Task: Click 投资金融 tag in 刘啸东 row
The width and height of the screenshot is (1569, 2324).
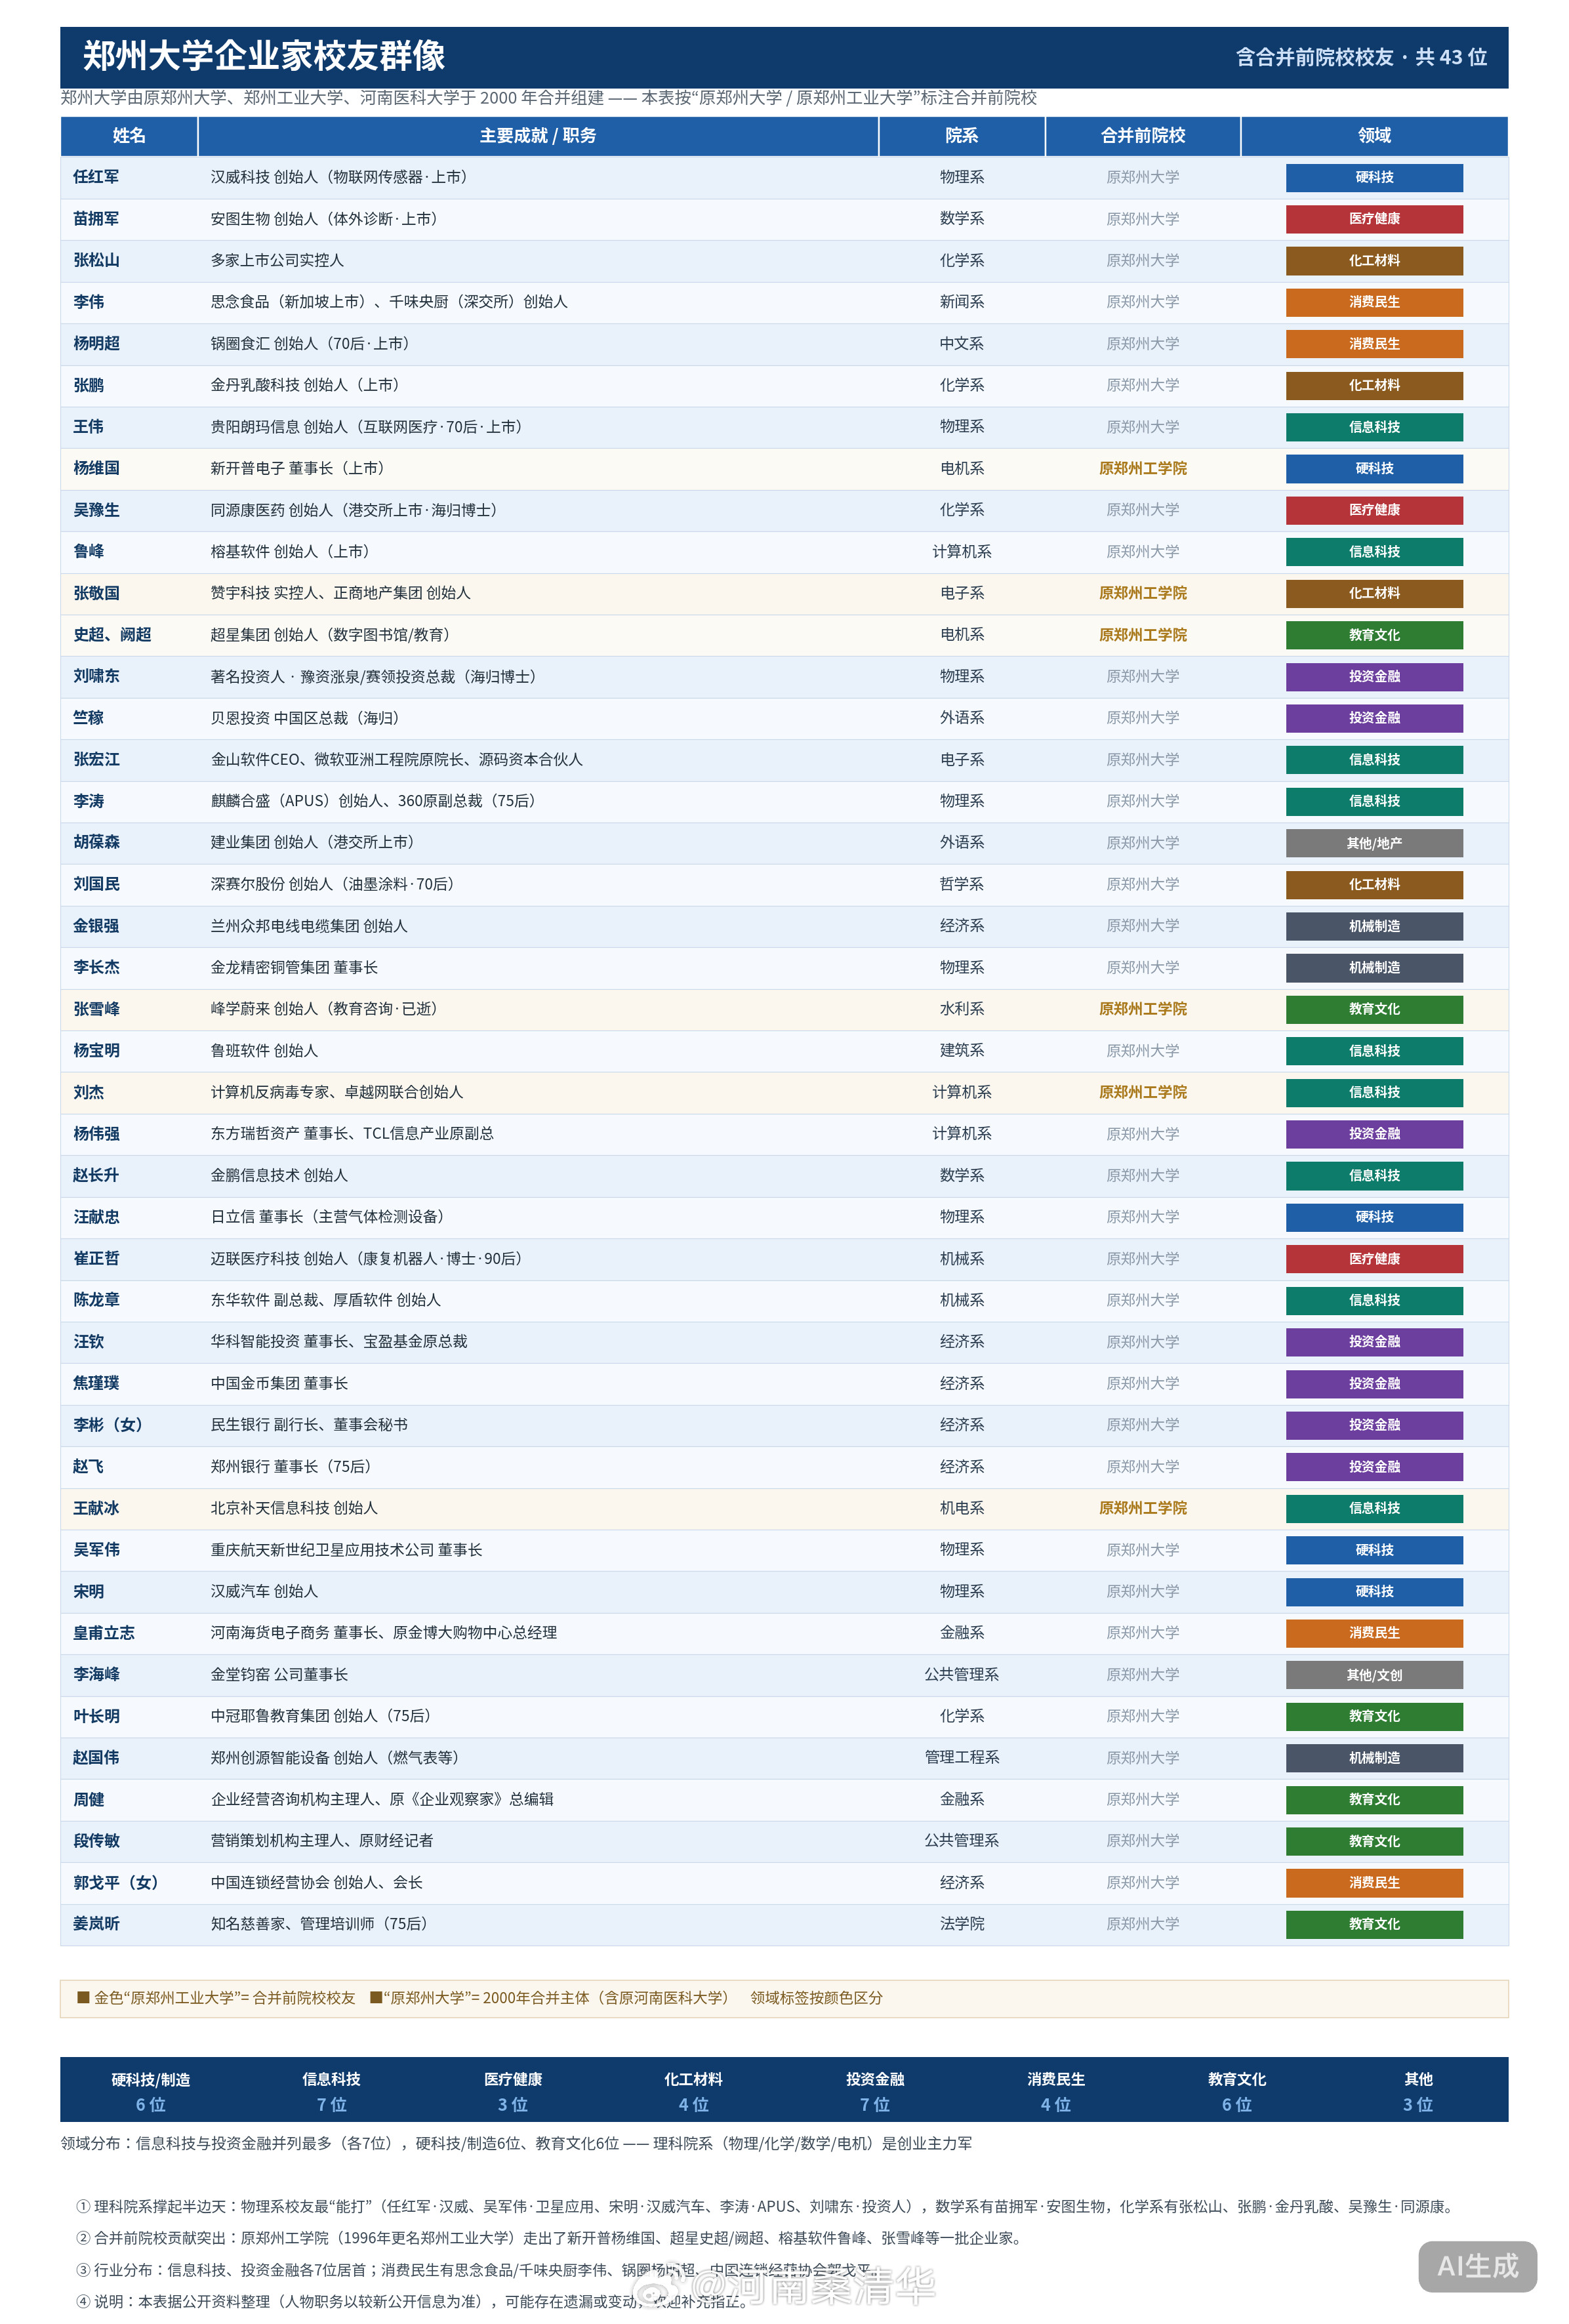Action: [1374, 677]
